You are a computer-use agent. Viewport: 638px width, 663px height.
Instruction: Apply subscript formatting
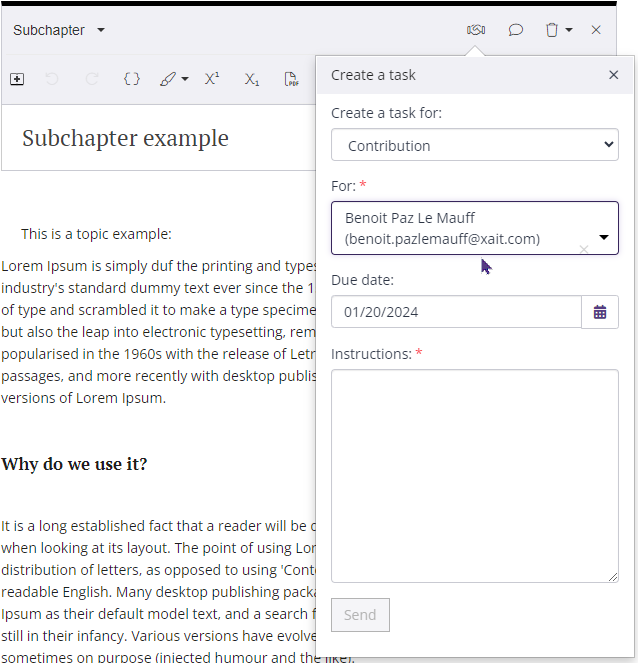pos(252,79)
